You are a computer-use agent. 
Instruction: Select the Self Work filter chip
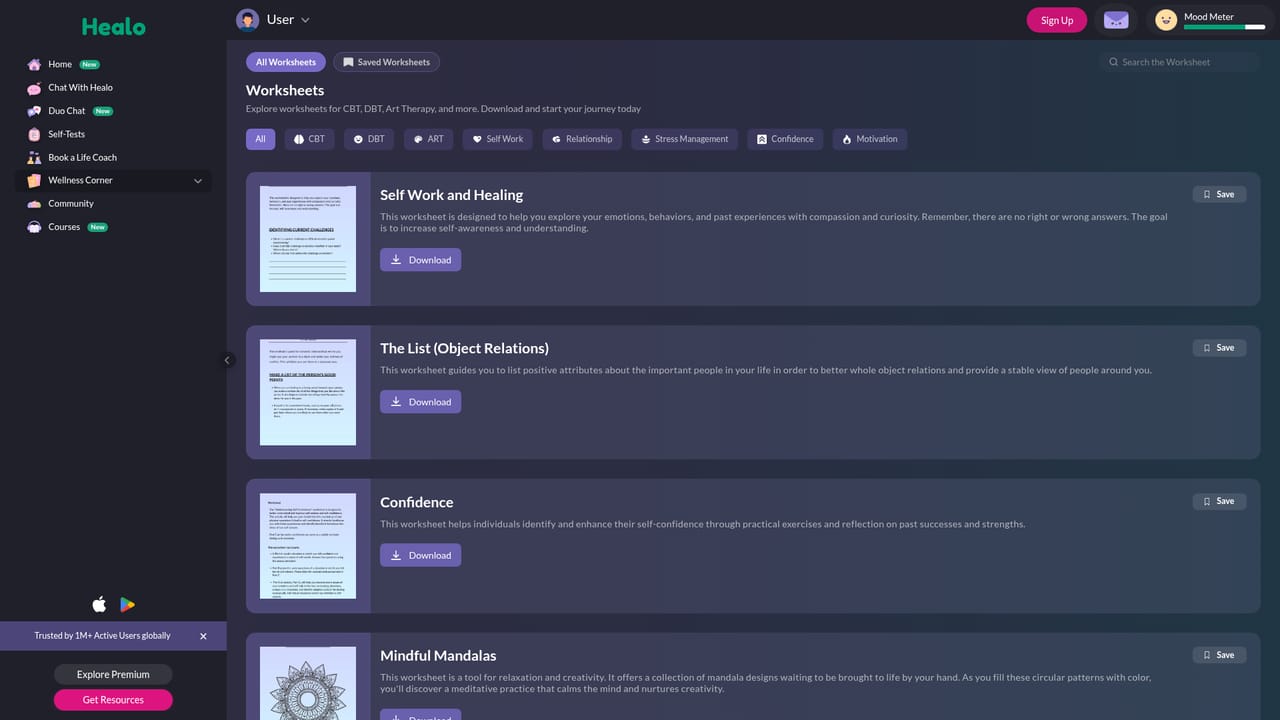(x=498, y=139)
